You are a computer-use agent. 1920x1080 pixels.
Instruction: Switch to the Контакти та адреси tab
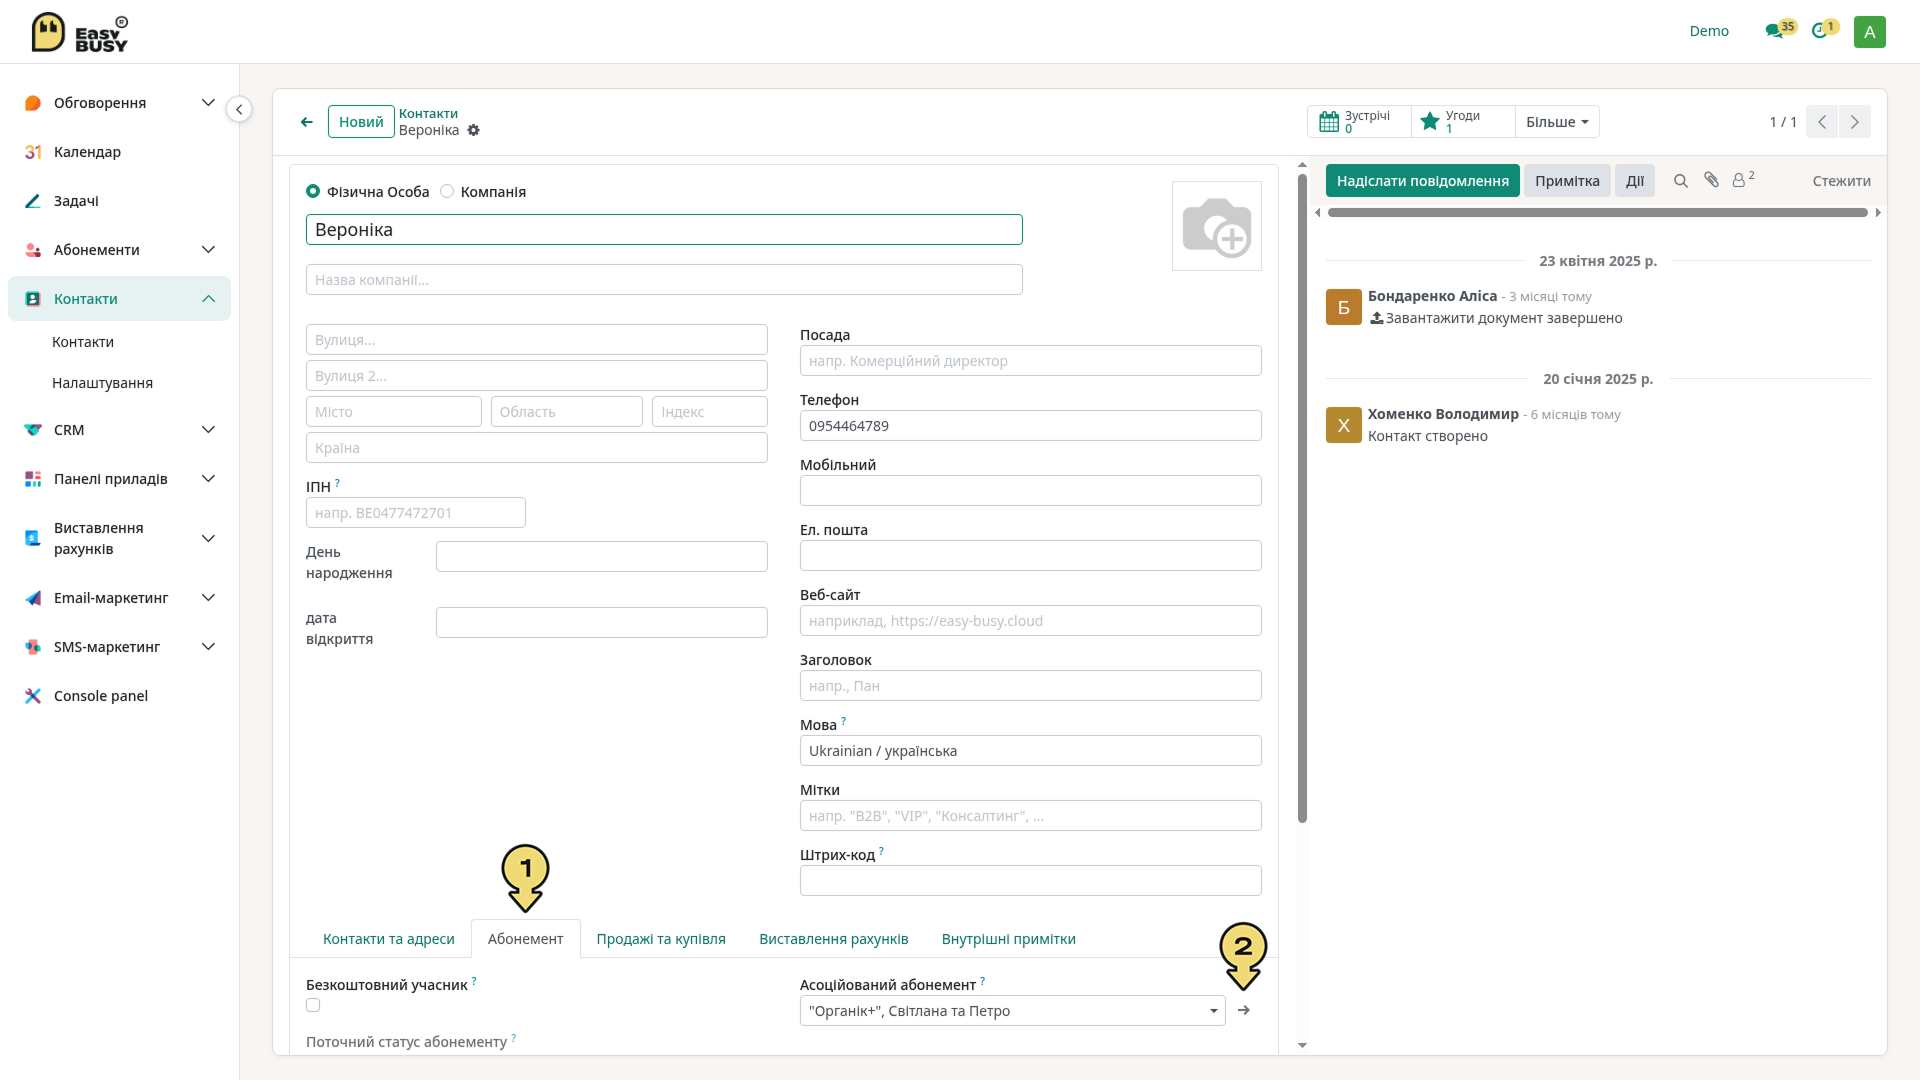coord(389,939)
